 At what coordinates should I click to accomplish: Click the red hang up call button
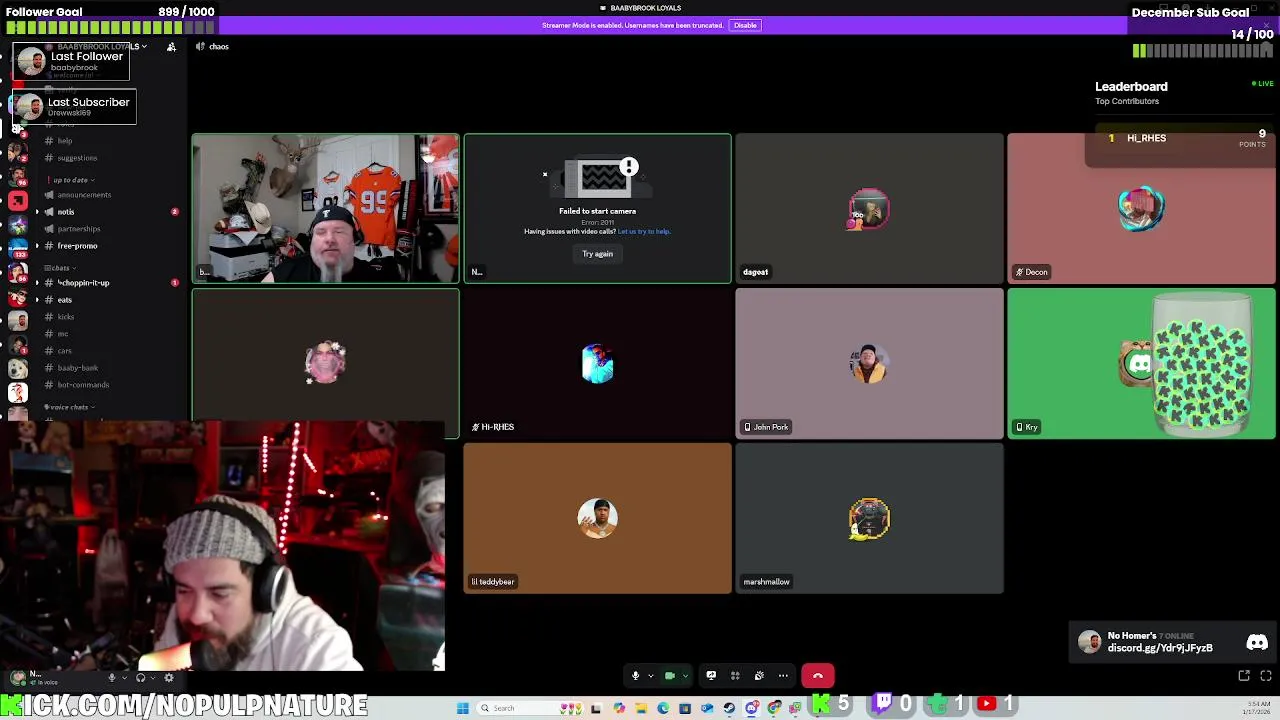[x=818, y=676]
